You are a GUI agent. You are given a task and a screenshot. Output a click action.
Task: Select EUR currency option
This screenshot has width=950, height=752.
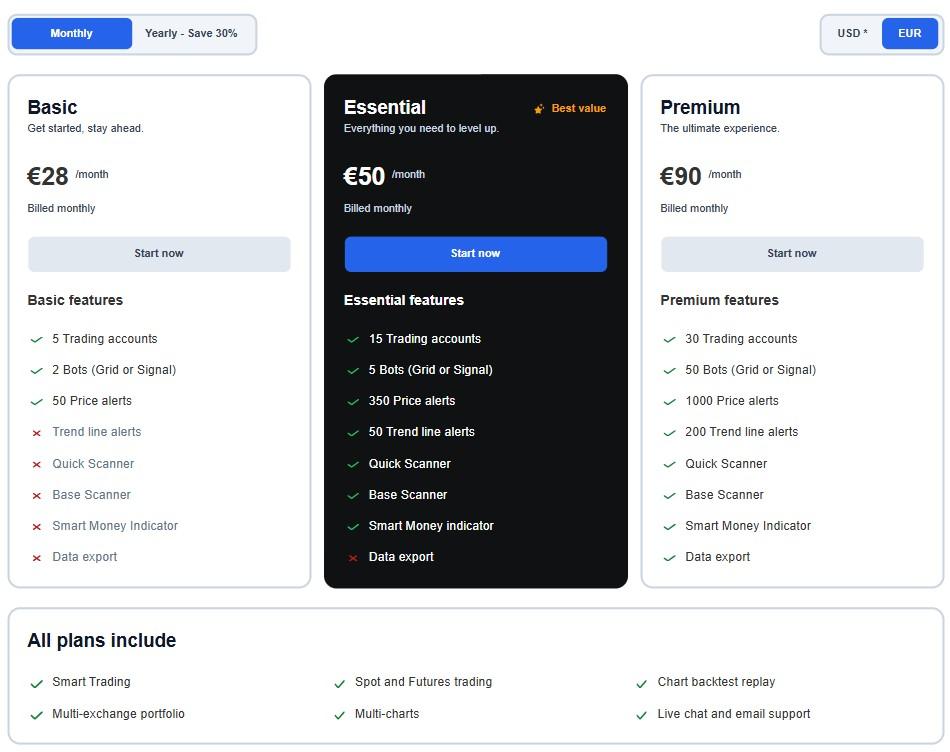pos(909,33)
